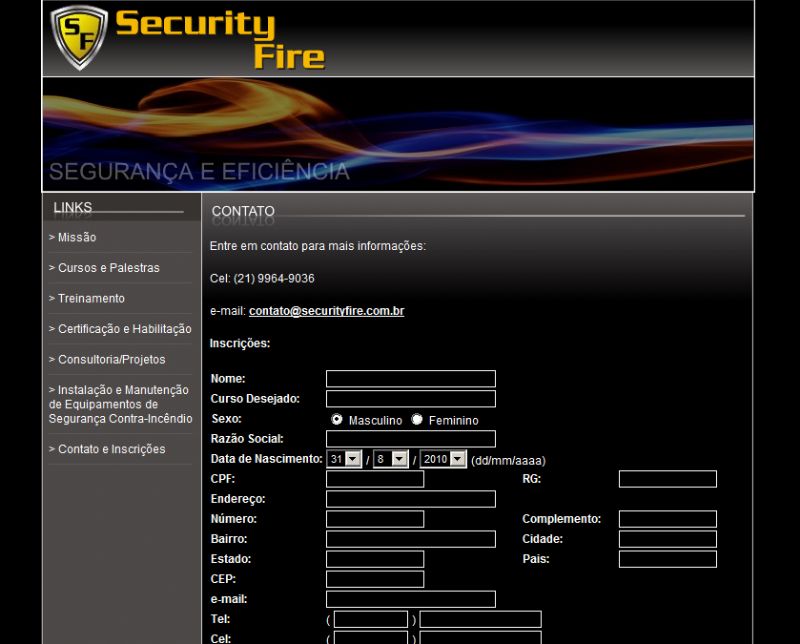Click the (dd/mm/aaaa) format hint
The height and width of the screenshot is (644, 800).
508,461
